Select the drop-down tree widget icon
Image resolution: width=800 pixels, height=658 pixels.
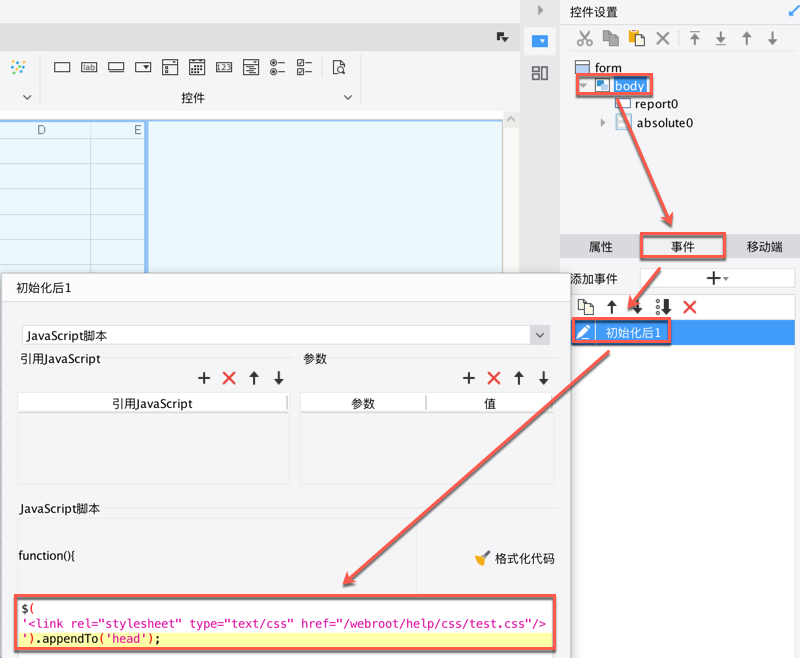pos(251,67)
